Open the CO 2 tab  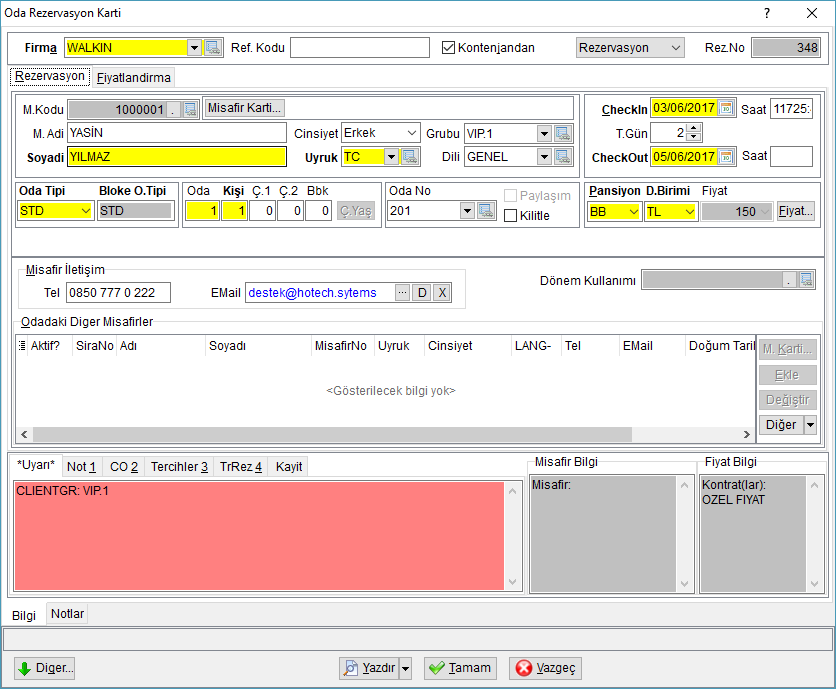pos(124,467)
